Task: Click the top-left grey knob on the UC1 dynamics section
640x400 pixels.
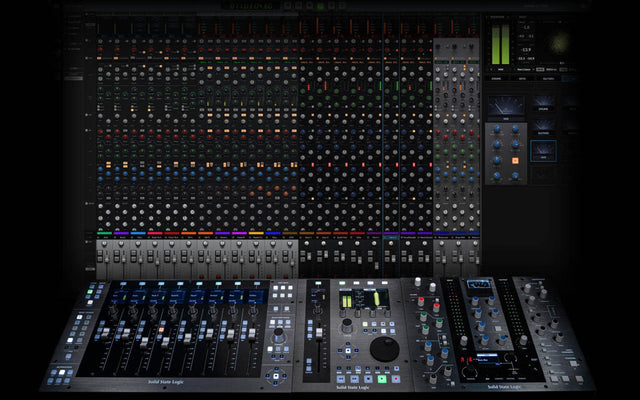Action: coord(527,288)
